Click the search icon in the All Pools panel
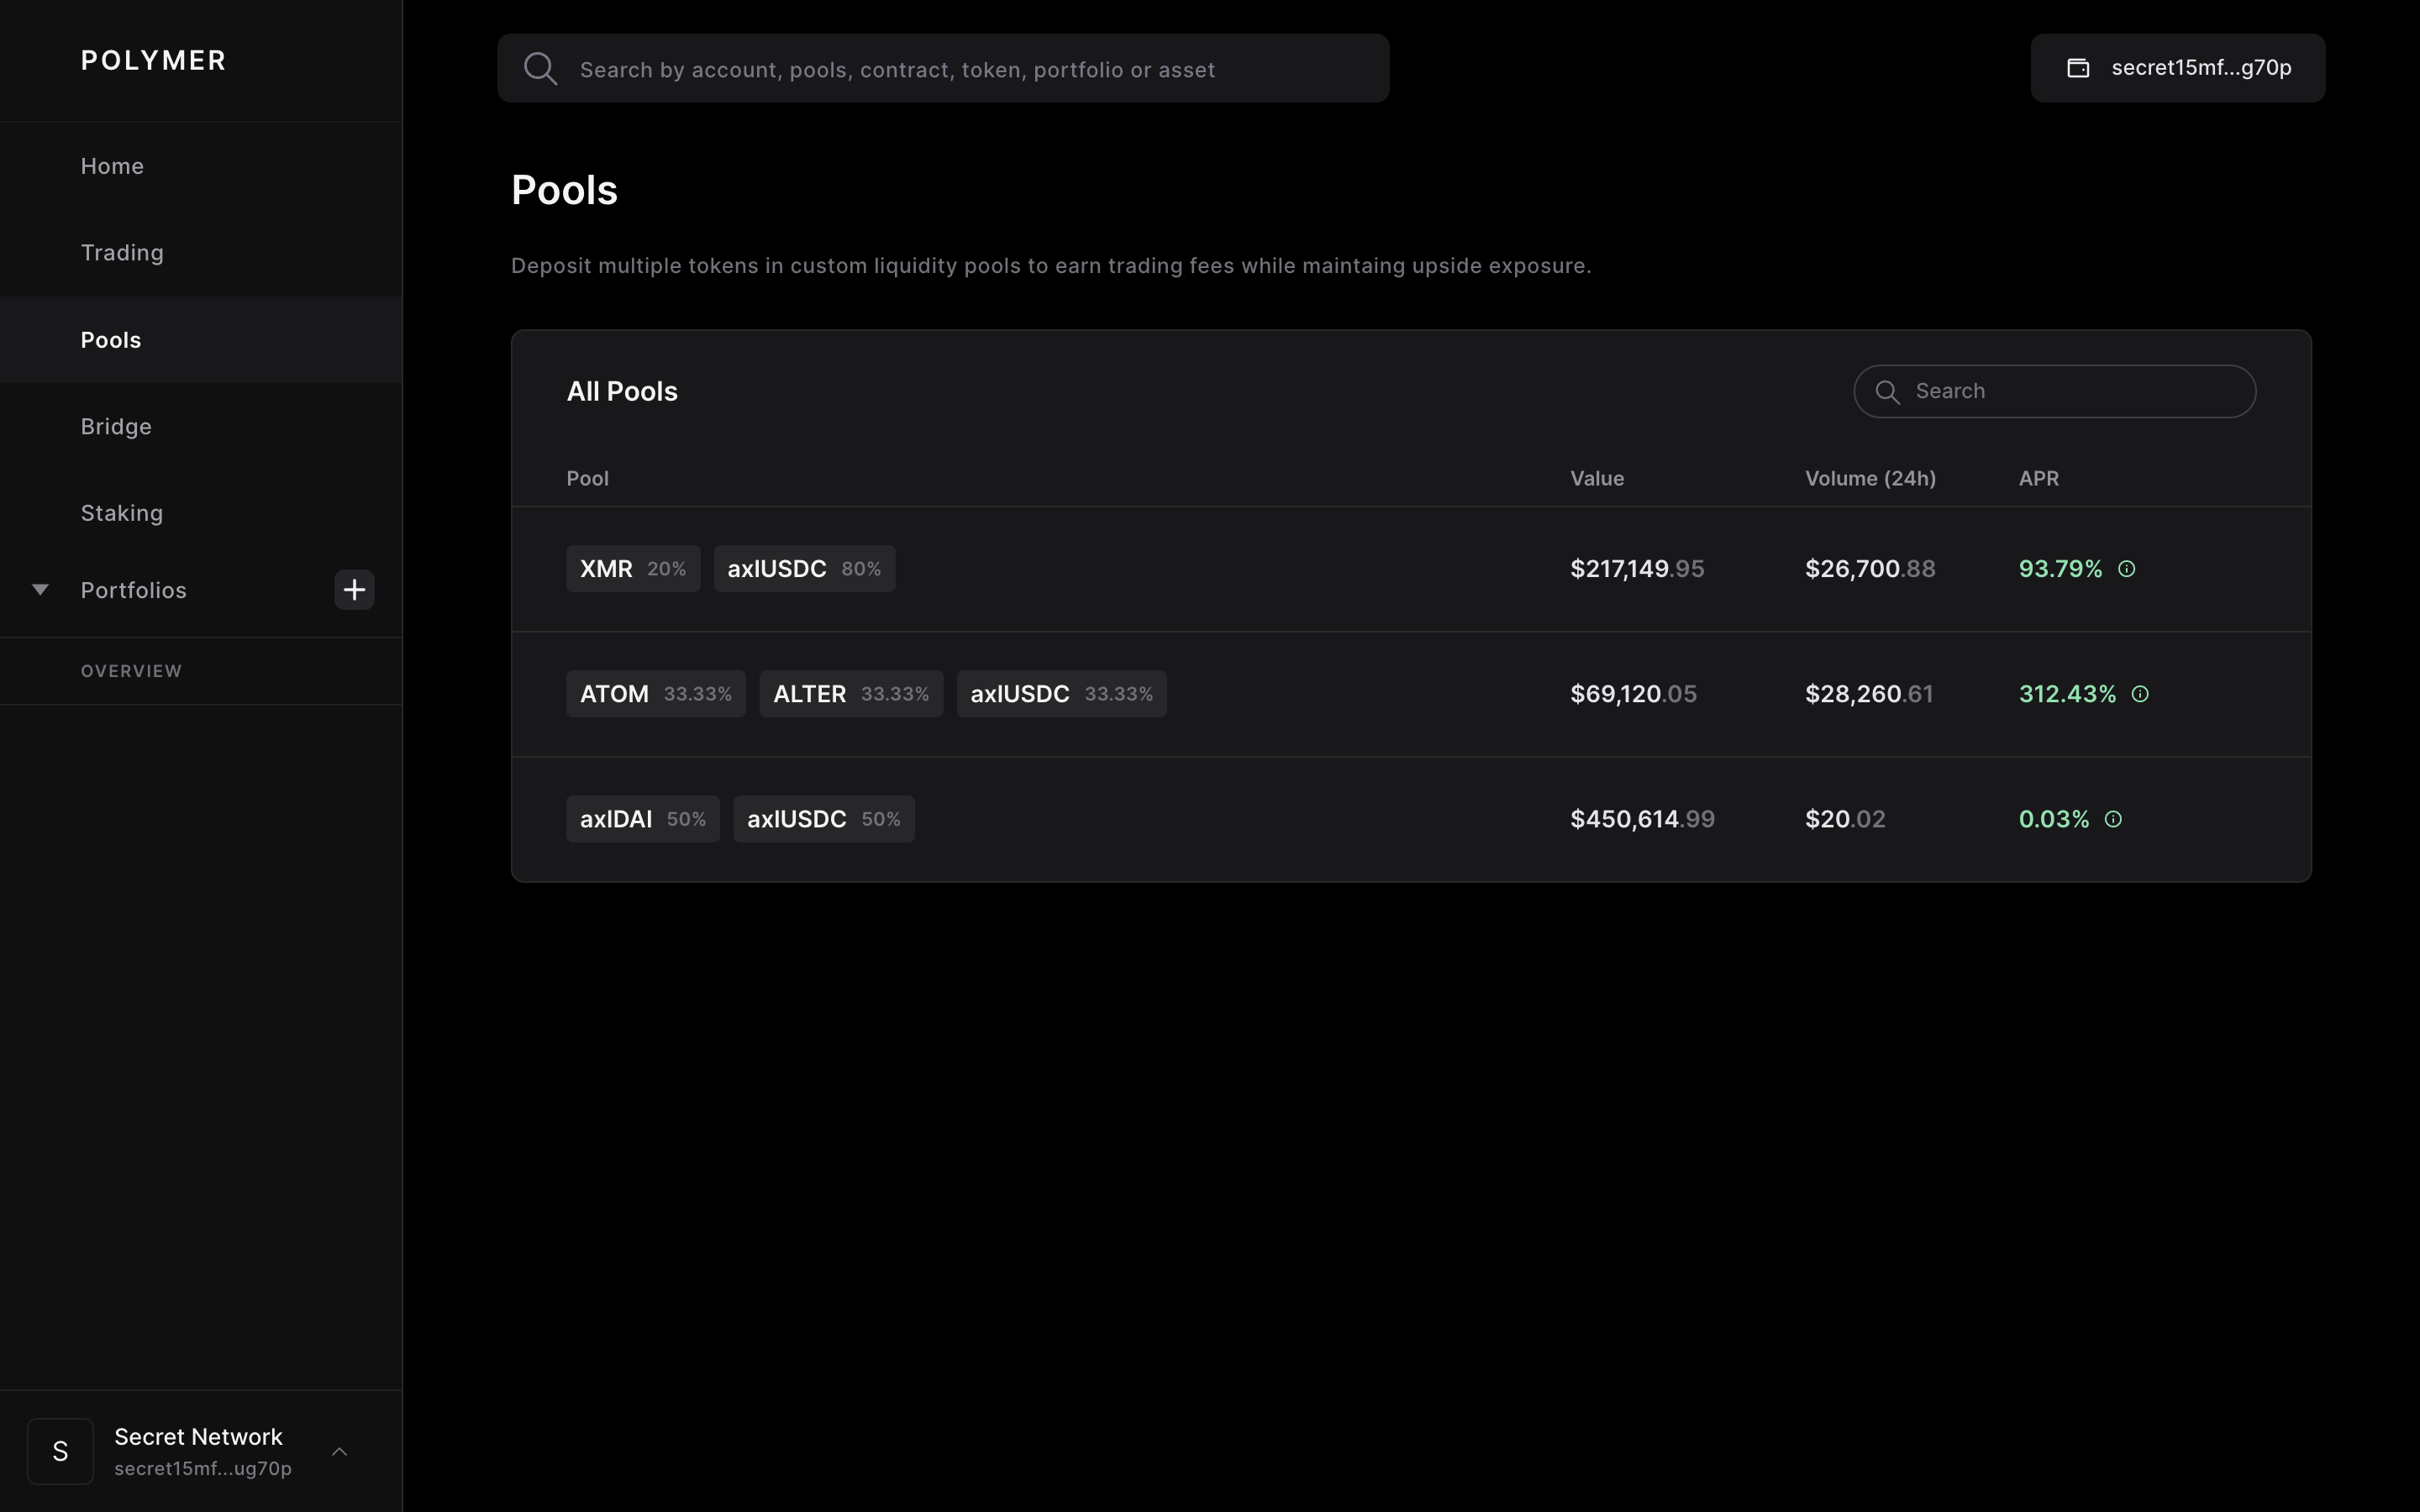 click(1888, 391)
